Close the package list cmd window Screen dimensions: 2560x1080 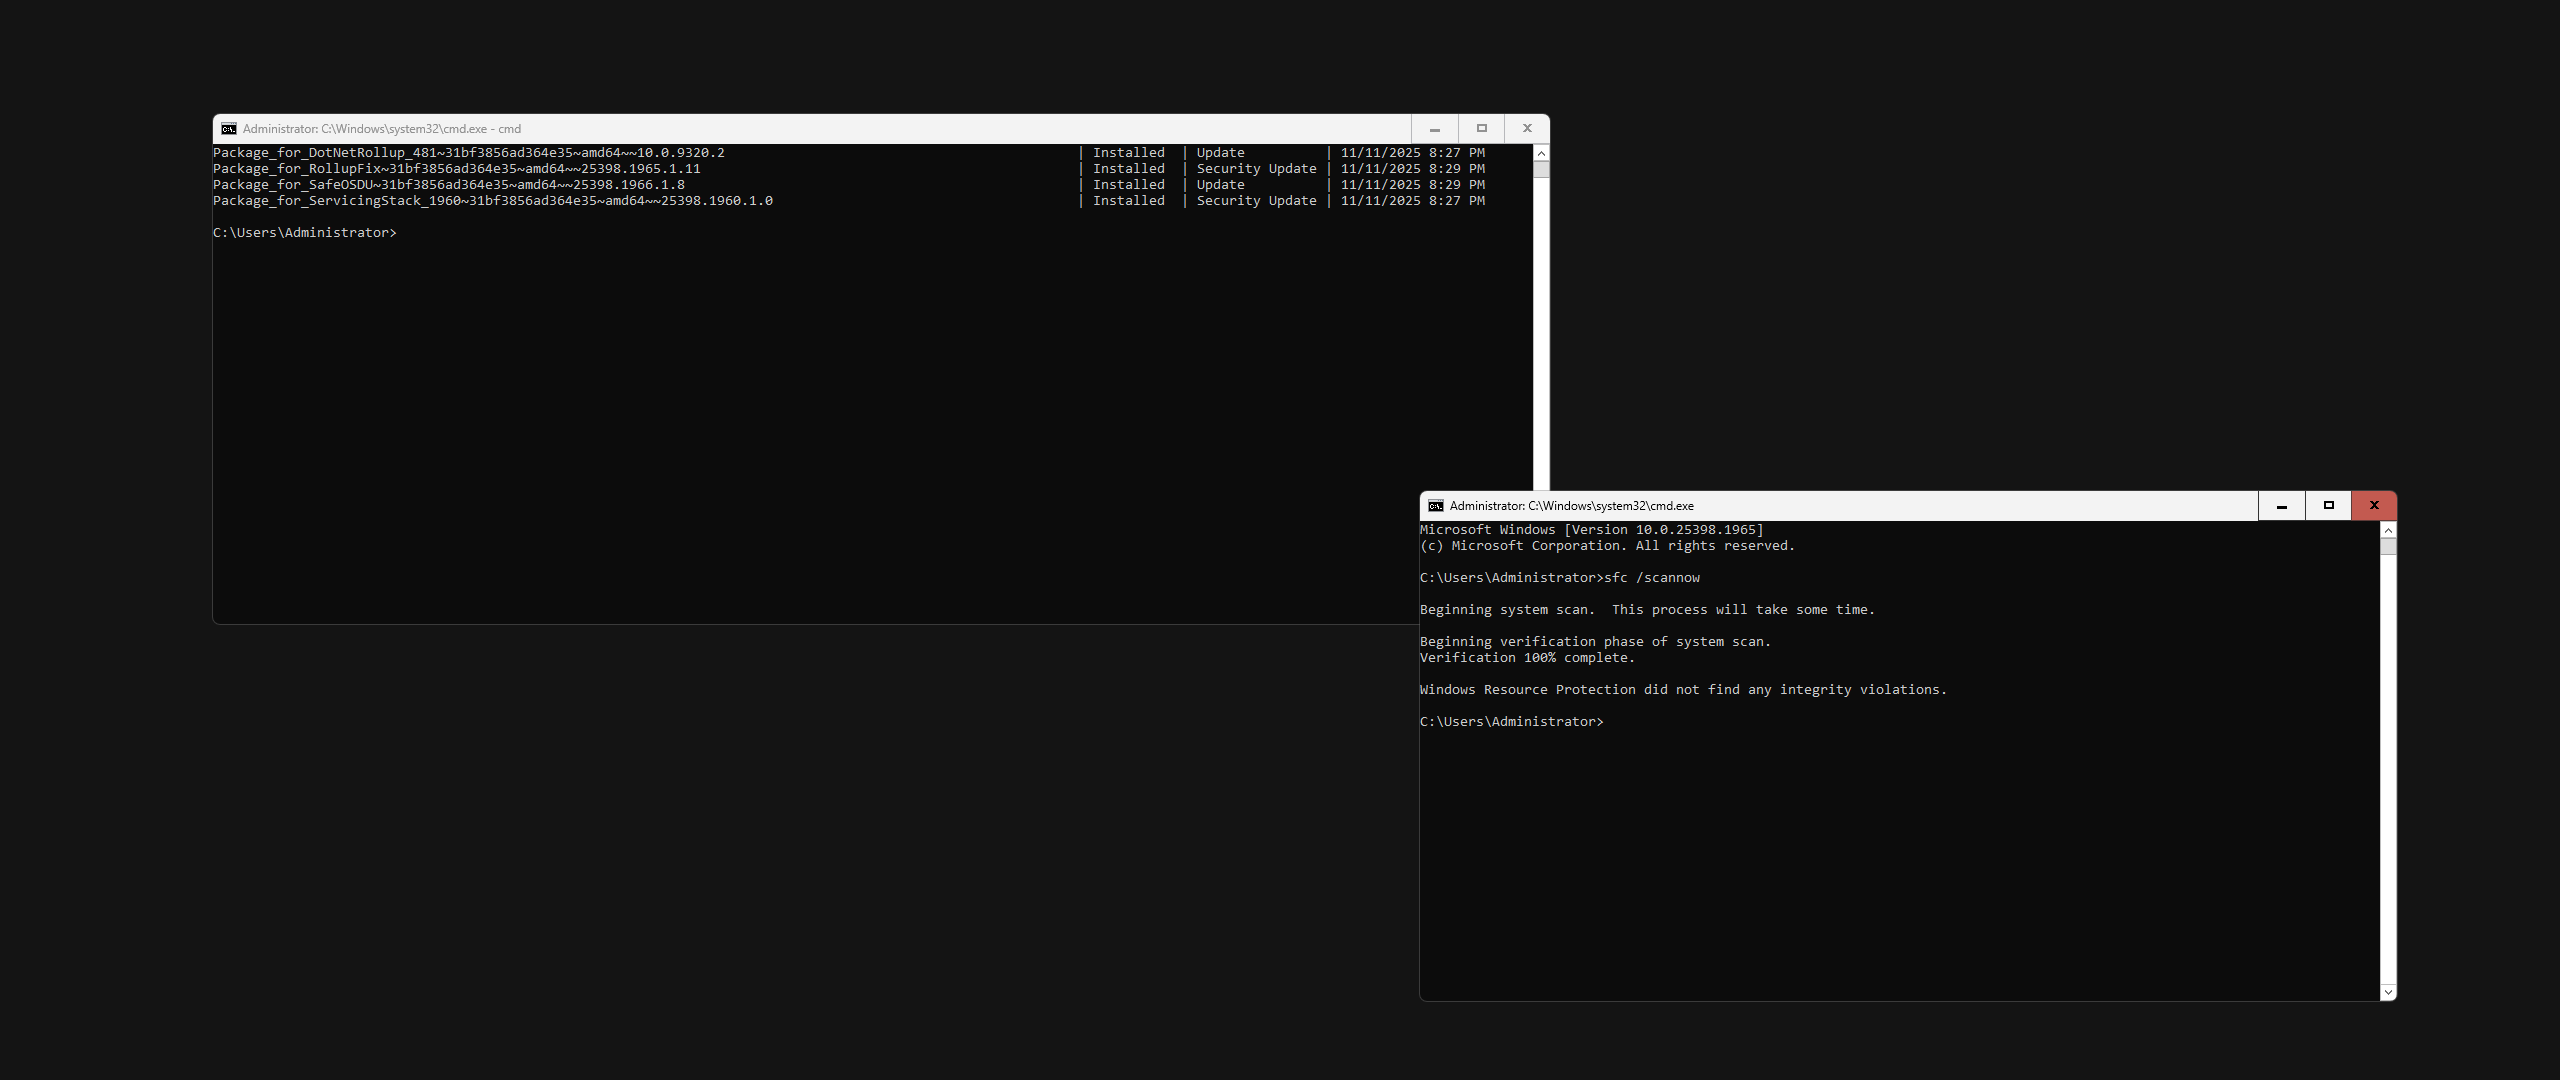(1527, 129)
